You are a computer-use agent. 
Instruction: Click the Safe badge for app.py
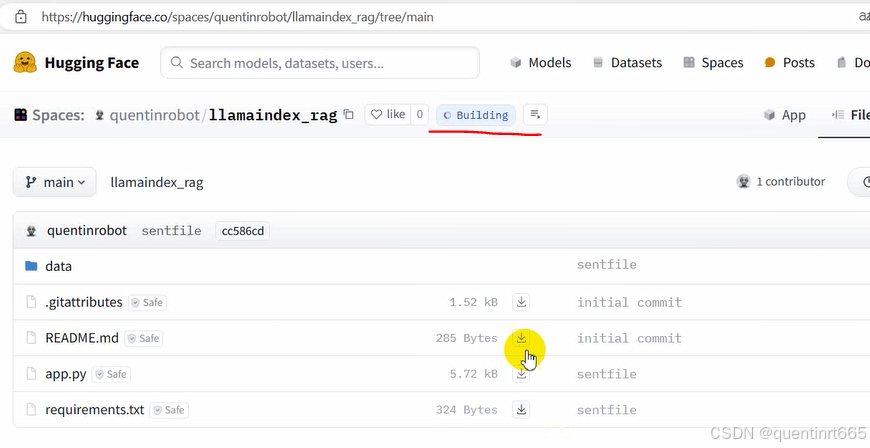click(112, 374)
